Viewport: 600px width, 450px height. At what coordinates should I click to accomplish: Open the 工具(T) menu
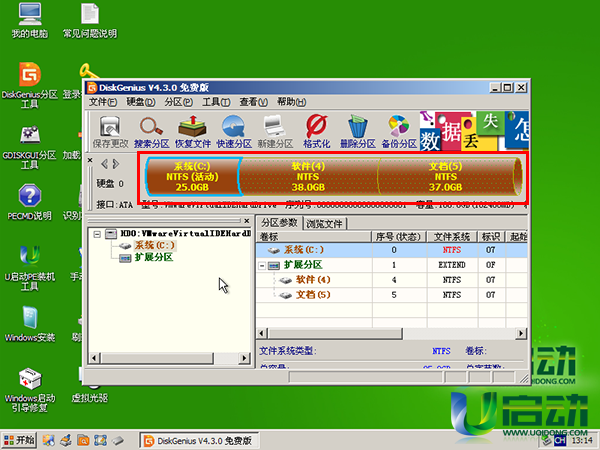coord(216,102)
